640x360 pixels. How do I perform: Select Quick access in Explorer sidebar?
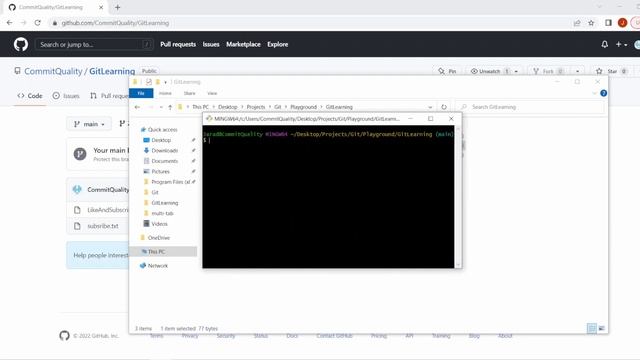point(162,129)
